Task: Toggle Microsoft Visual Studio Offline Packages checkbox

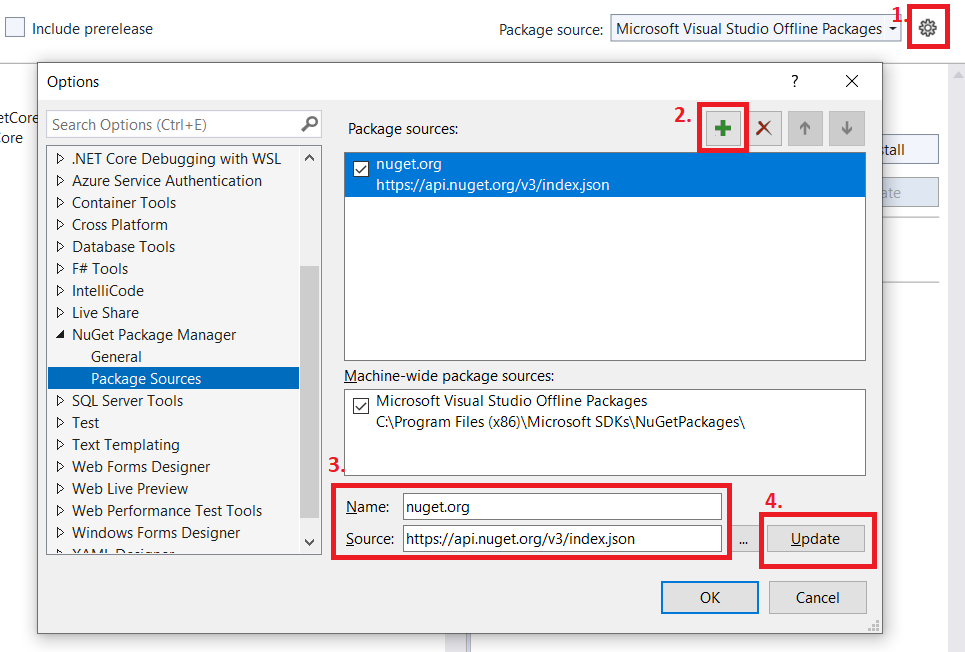Action: point(361,406)
